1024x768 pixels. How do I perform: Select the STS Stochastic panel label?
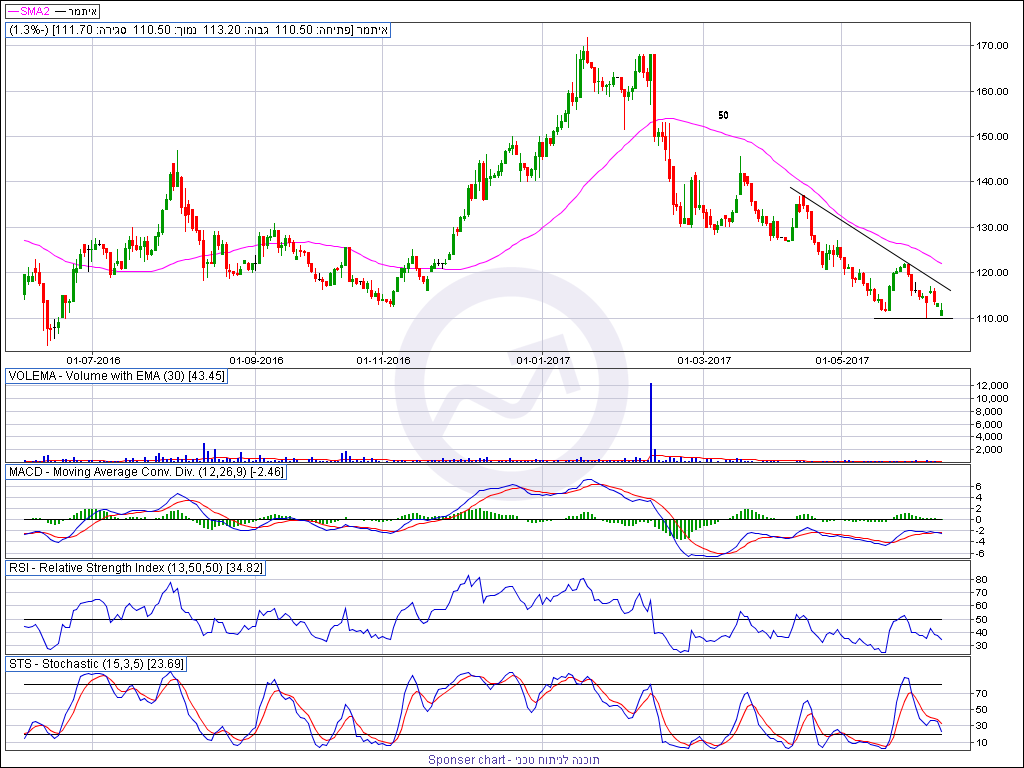pos(96,664)
